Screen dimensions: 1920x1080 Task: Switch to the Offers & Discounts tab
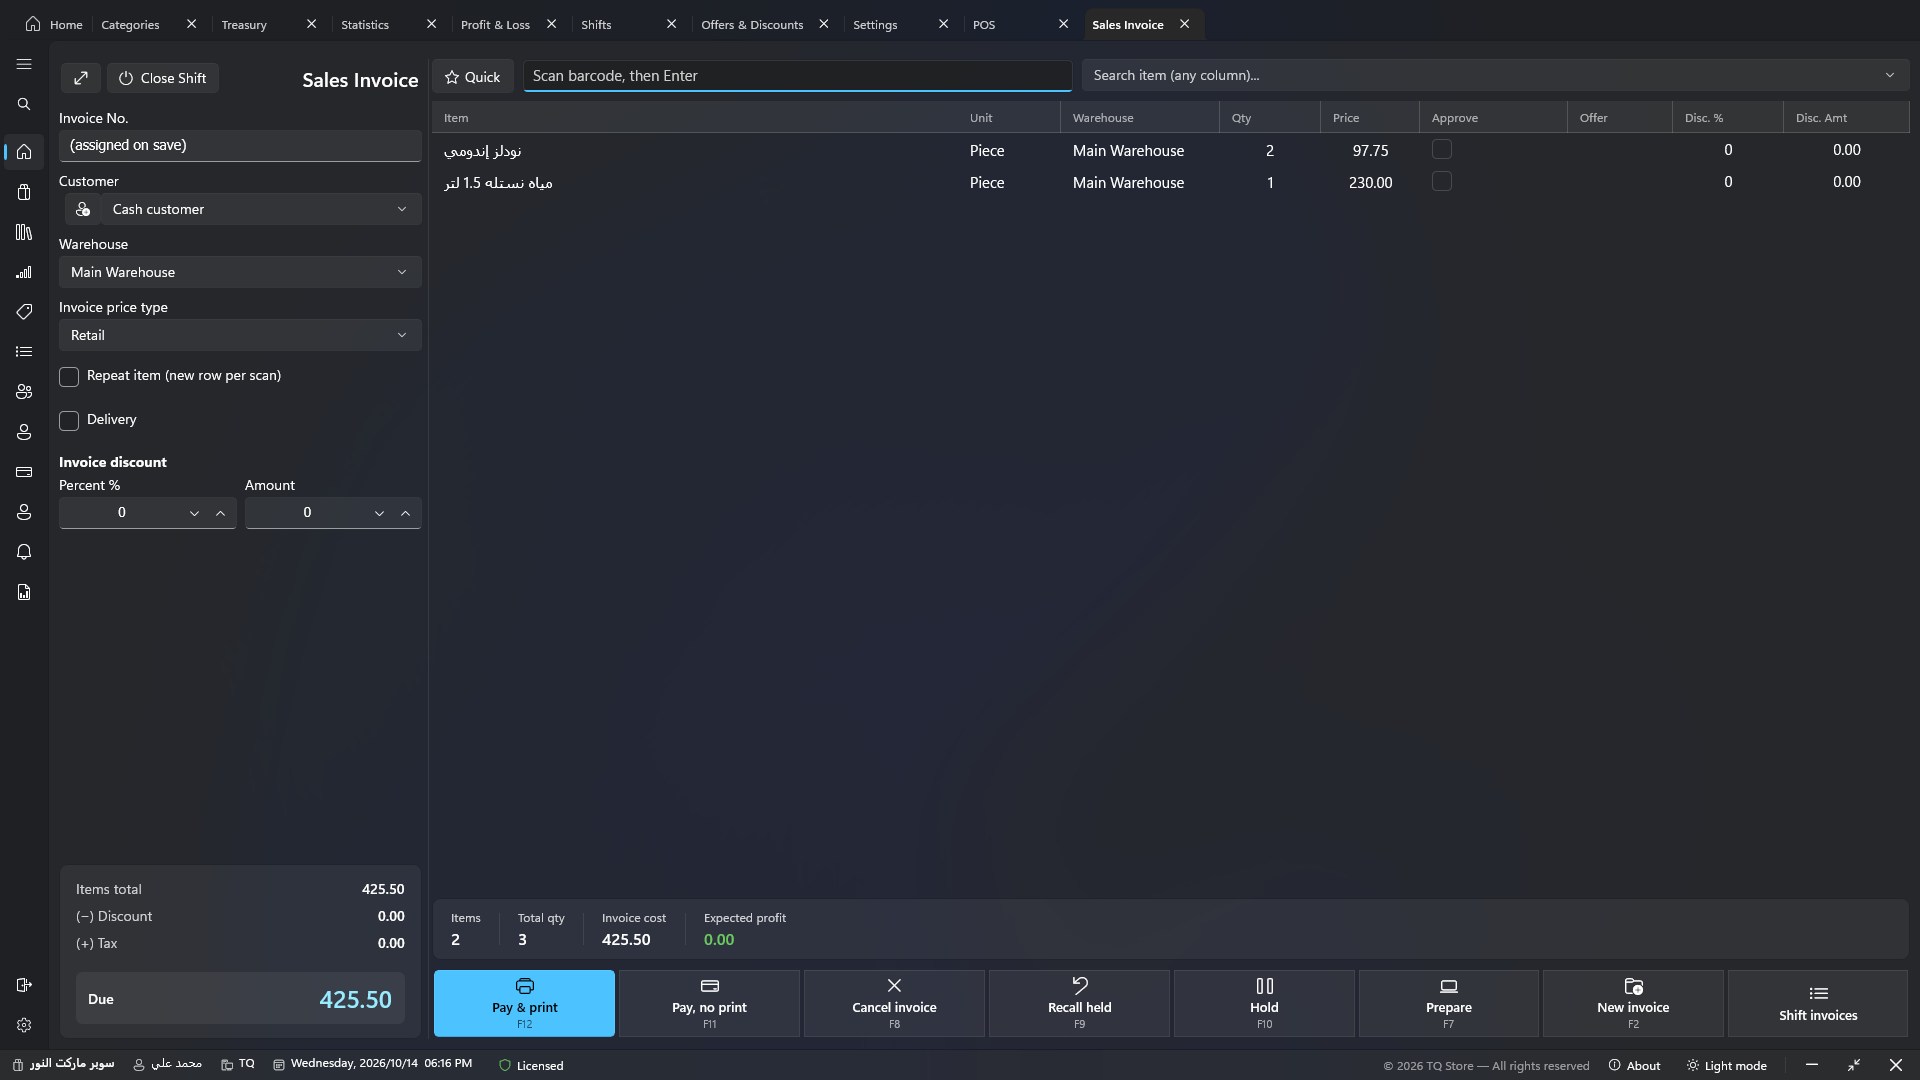click(752, 24)
